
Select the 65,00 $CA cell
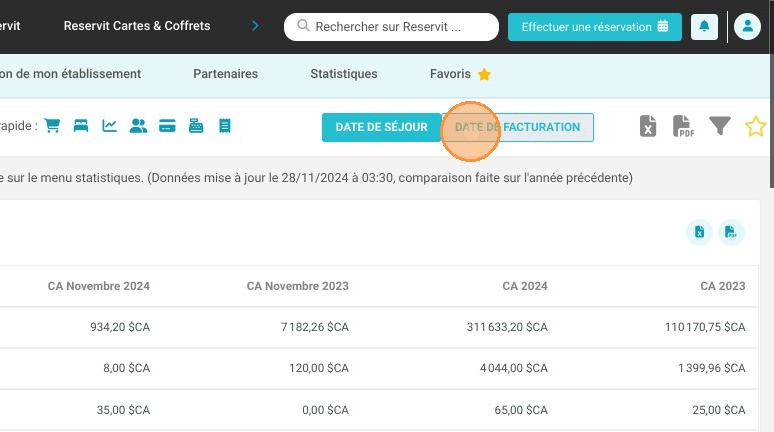(521, 410)
